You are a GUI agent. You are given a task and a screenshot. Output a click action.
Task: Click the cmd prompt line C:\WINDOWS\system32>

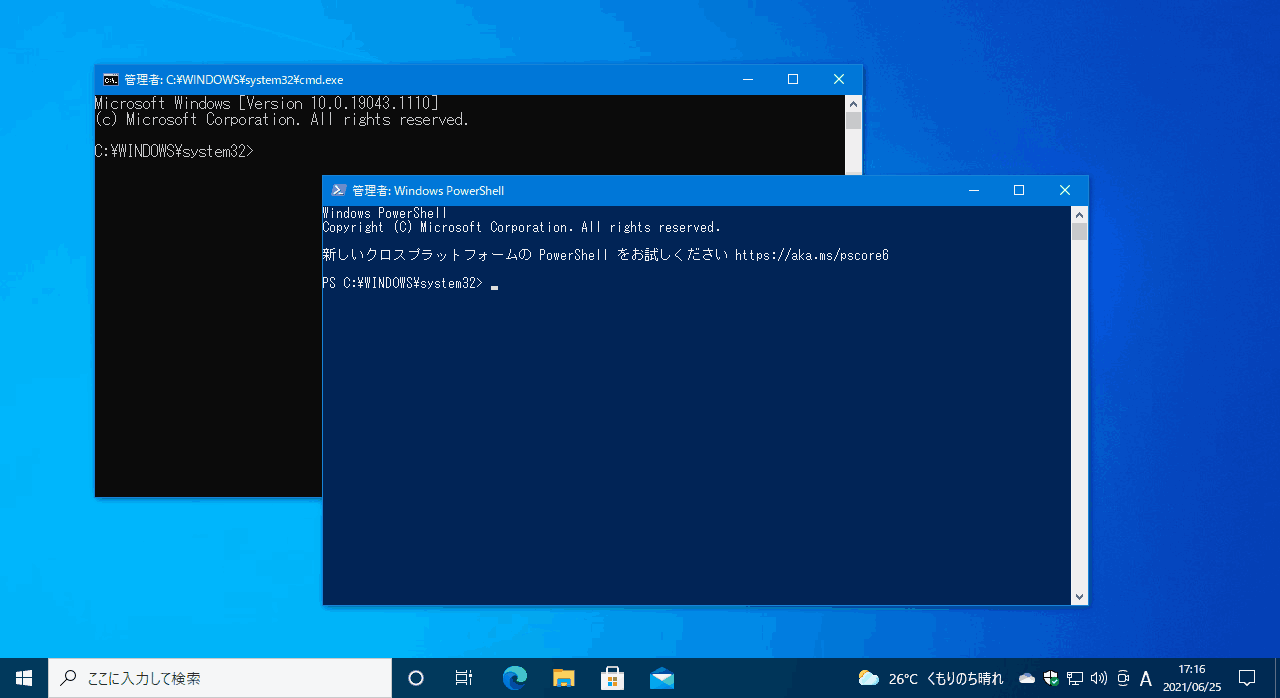(x=174, y=151)
